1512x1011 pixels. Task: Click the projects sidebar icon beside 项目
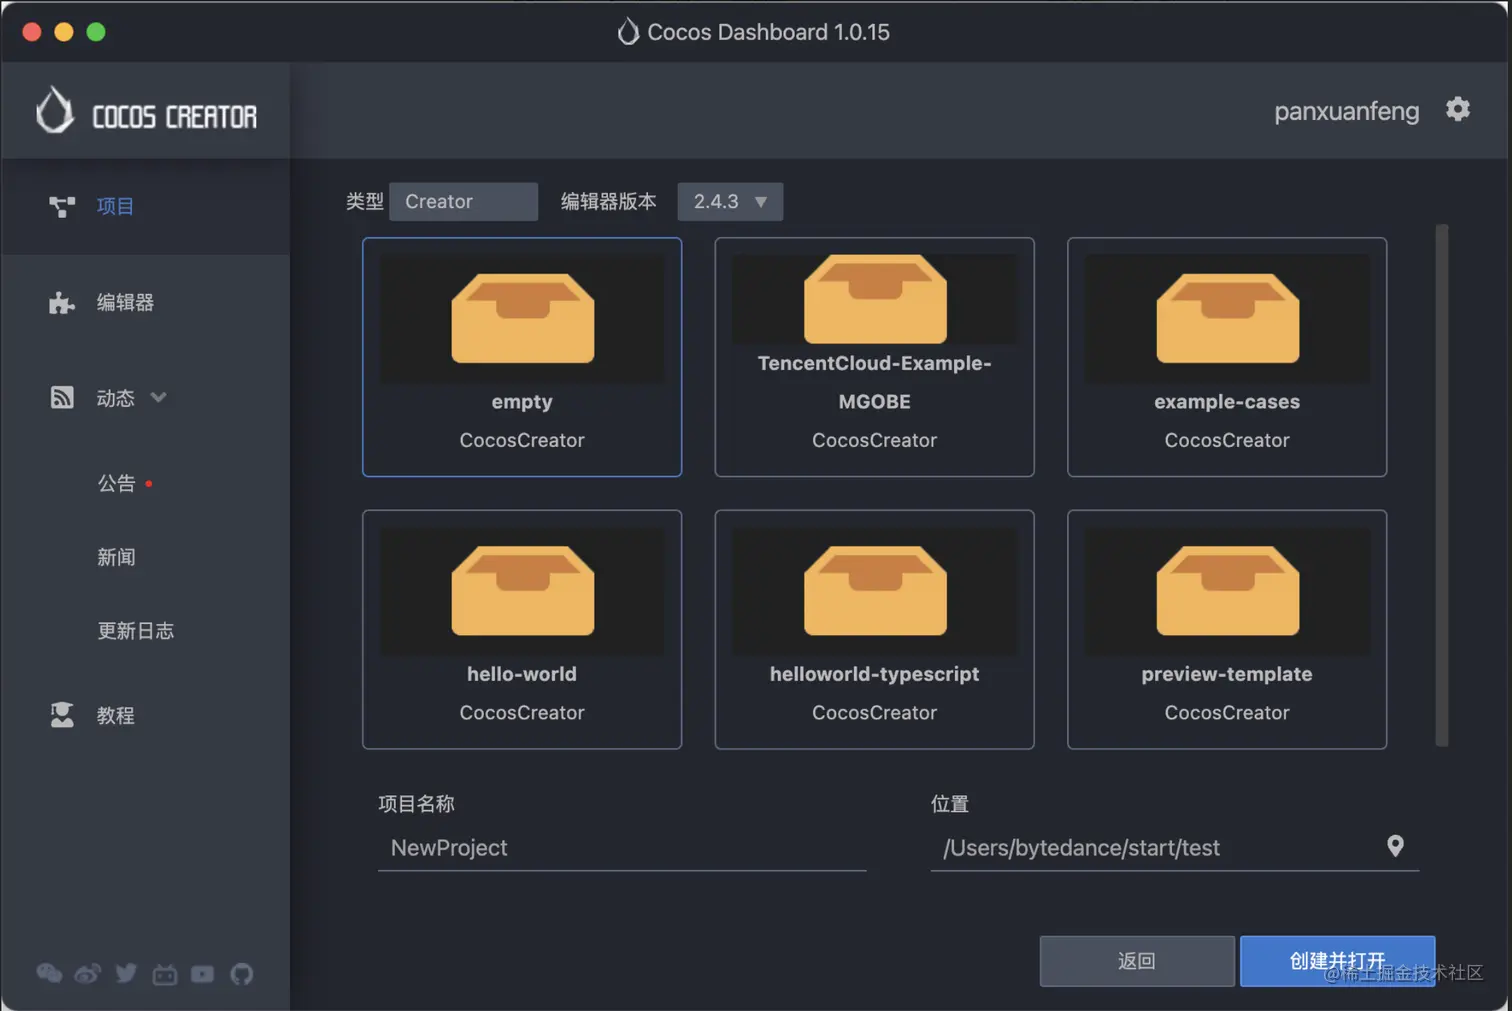pyautogui.click(x=62, y=206)
